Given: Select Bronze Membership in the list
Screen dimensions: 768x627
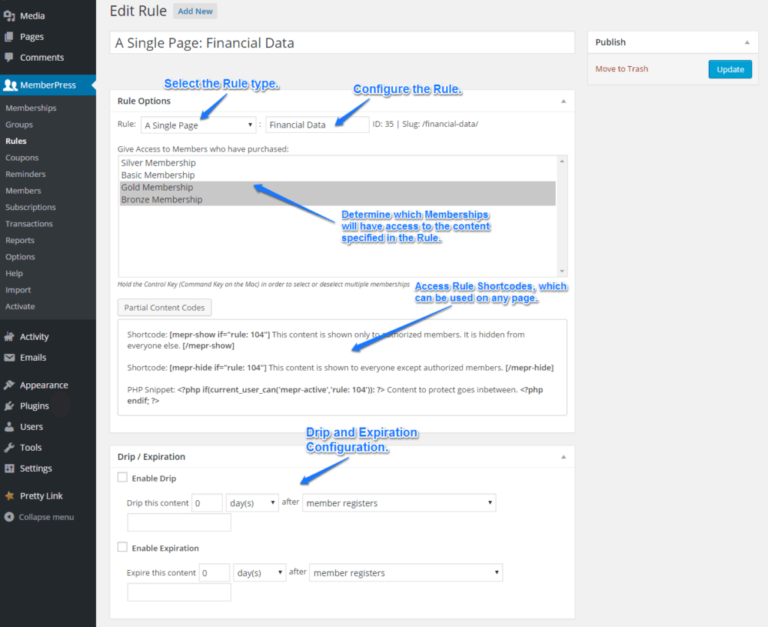Looking at the screenshot, I should [x=337, y=199].
